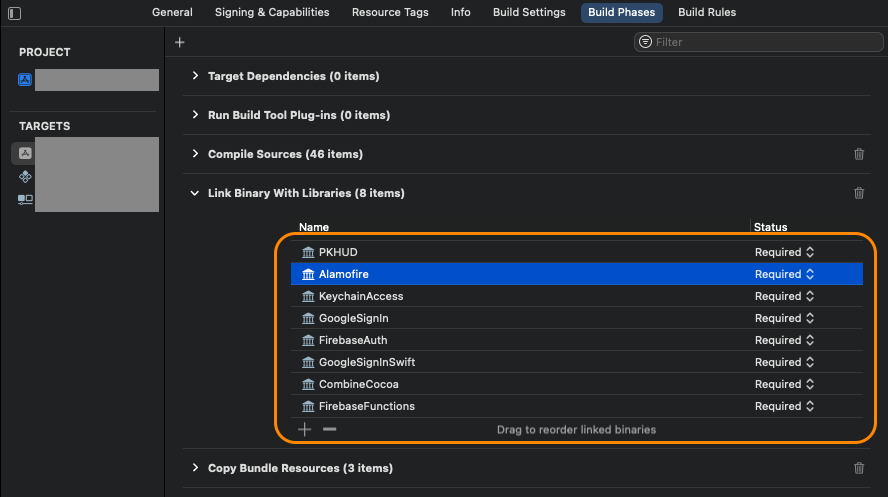Viewport: 888px width, 497px height.
Task: Add a new build phase plus icon
Action: 180,42
